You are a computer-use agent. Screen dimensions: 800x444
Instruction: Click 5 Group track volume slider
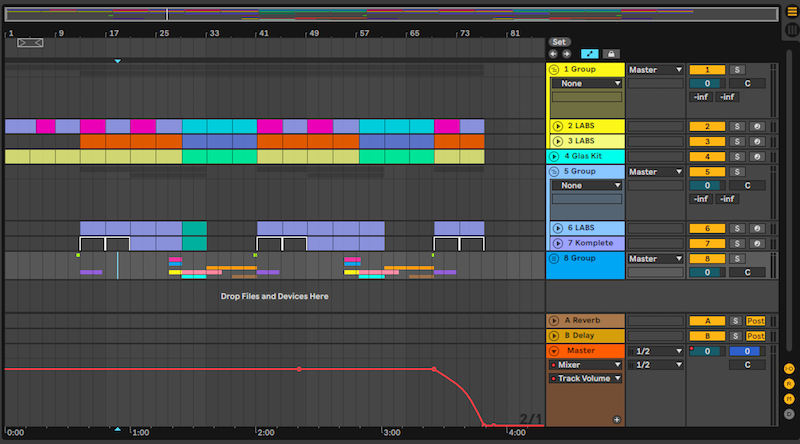coord(707,186)
